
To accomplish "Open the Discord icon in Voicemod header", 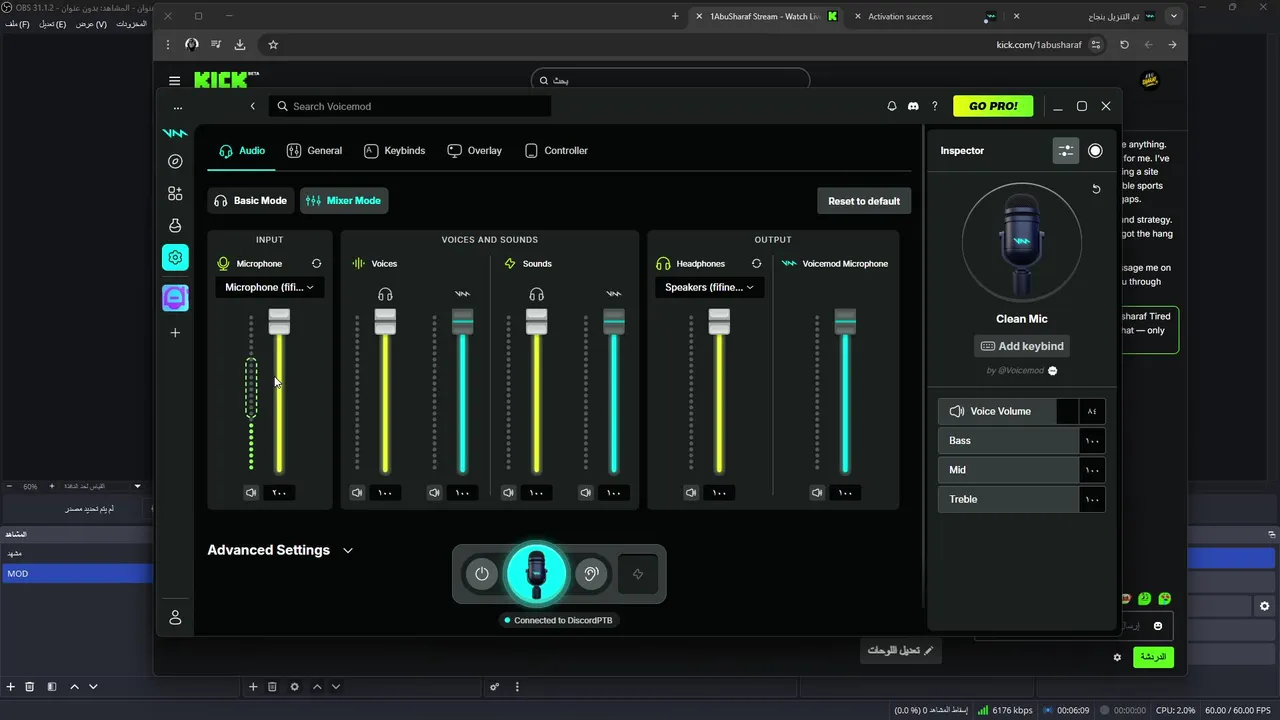I will click(913, 106).
